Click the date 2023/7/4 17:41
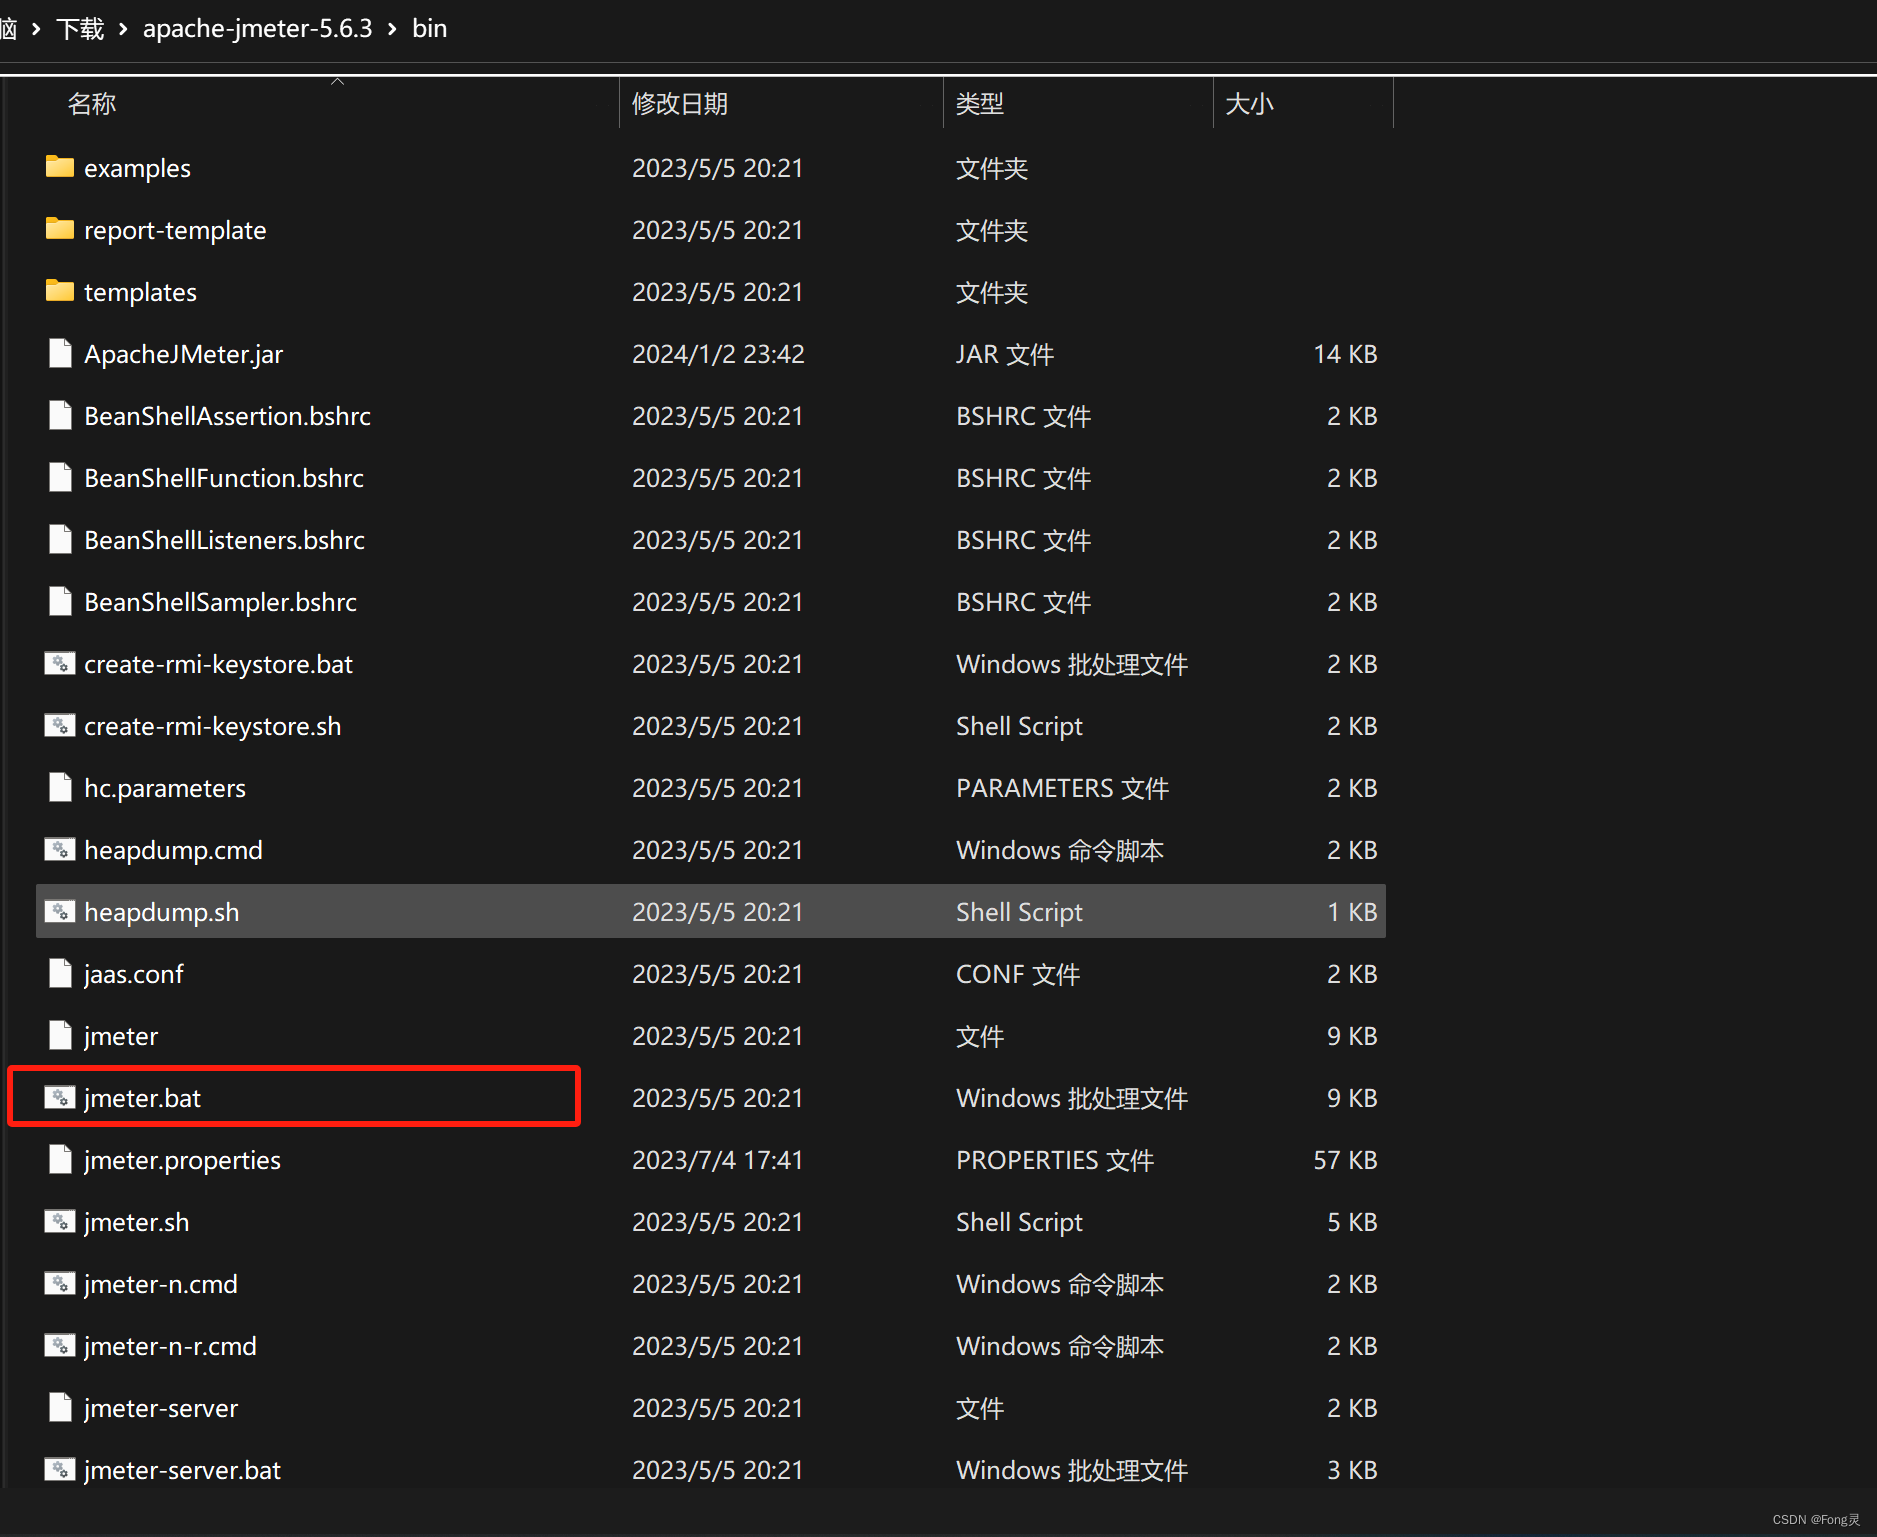The height and width of the screenshot is (1537, 1877). tap(717, 1160)
